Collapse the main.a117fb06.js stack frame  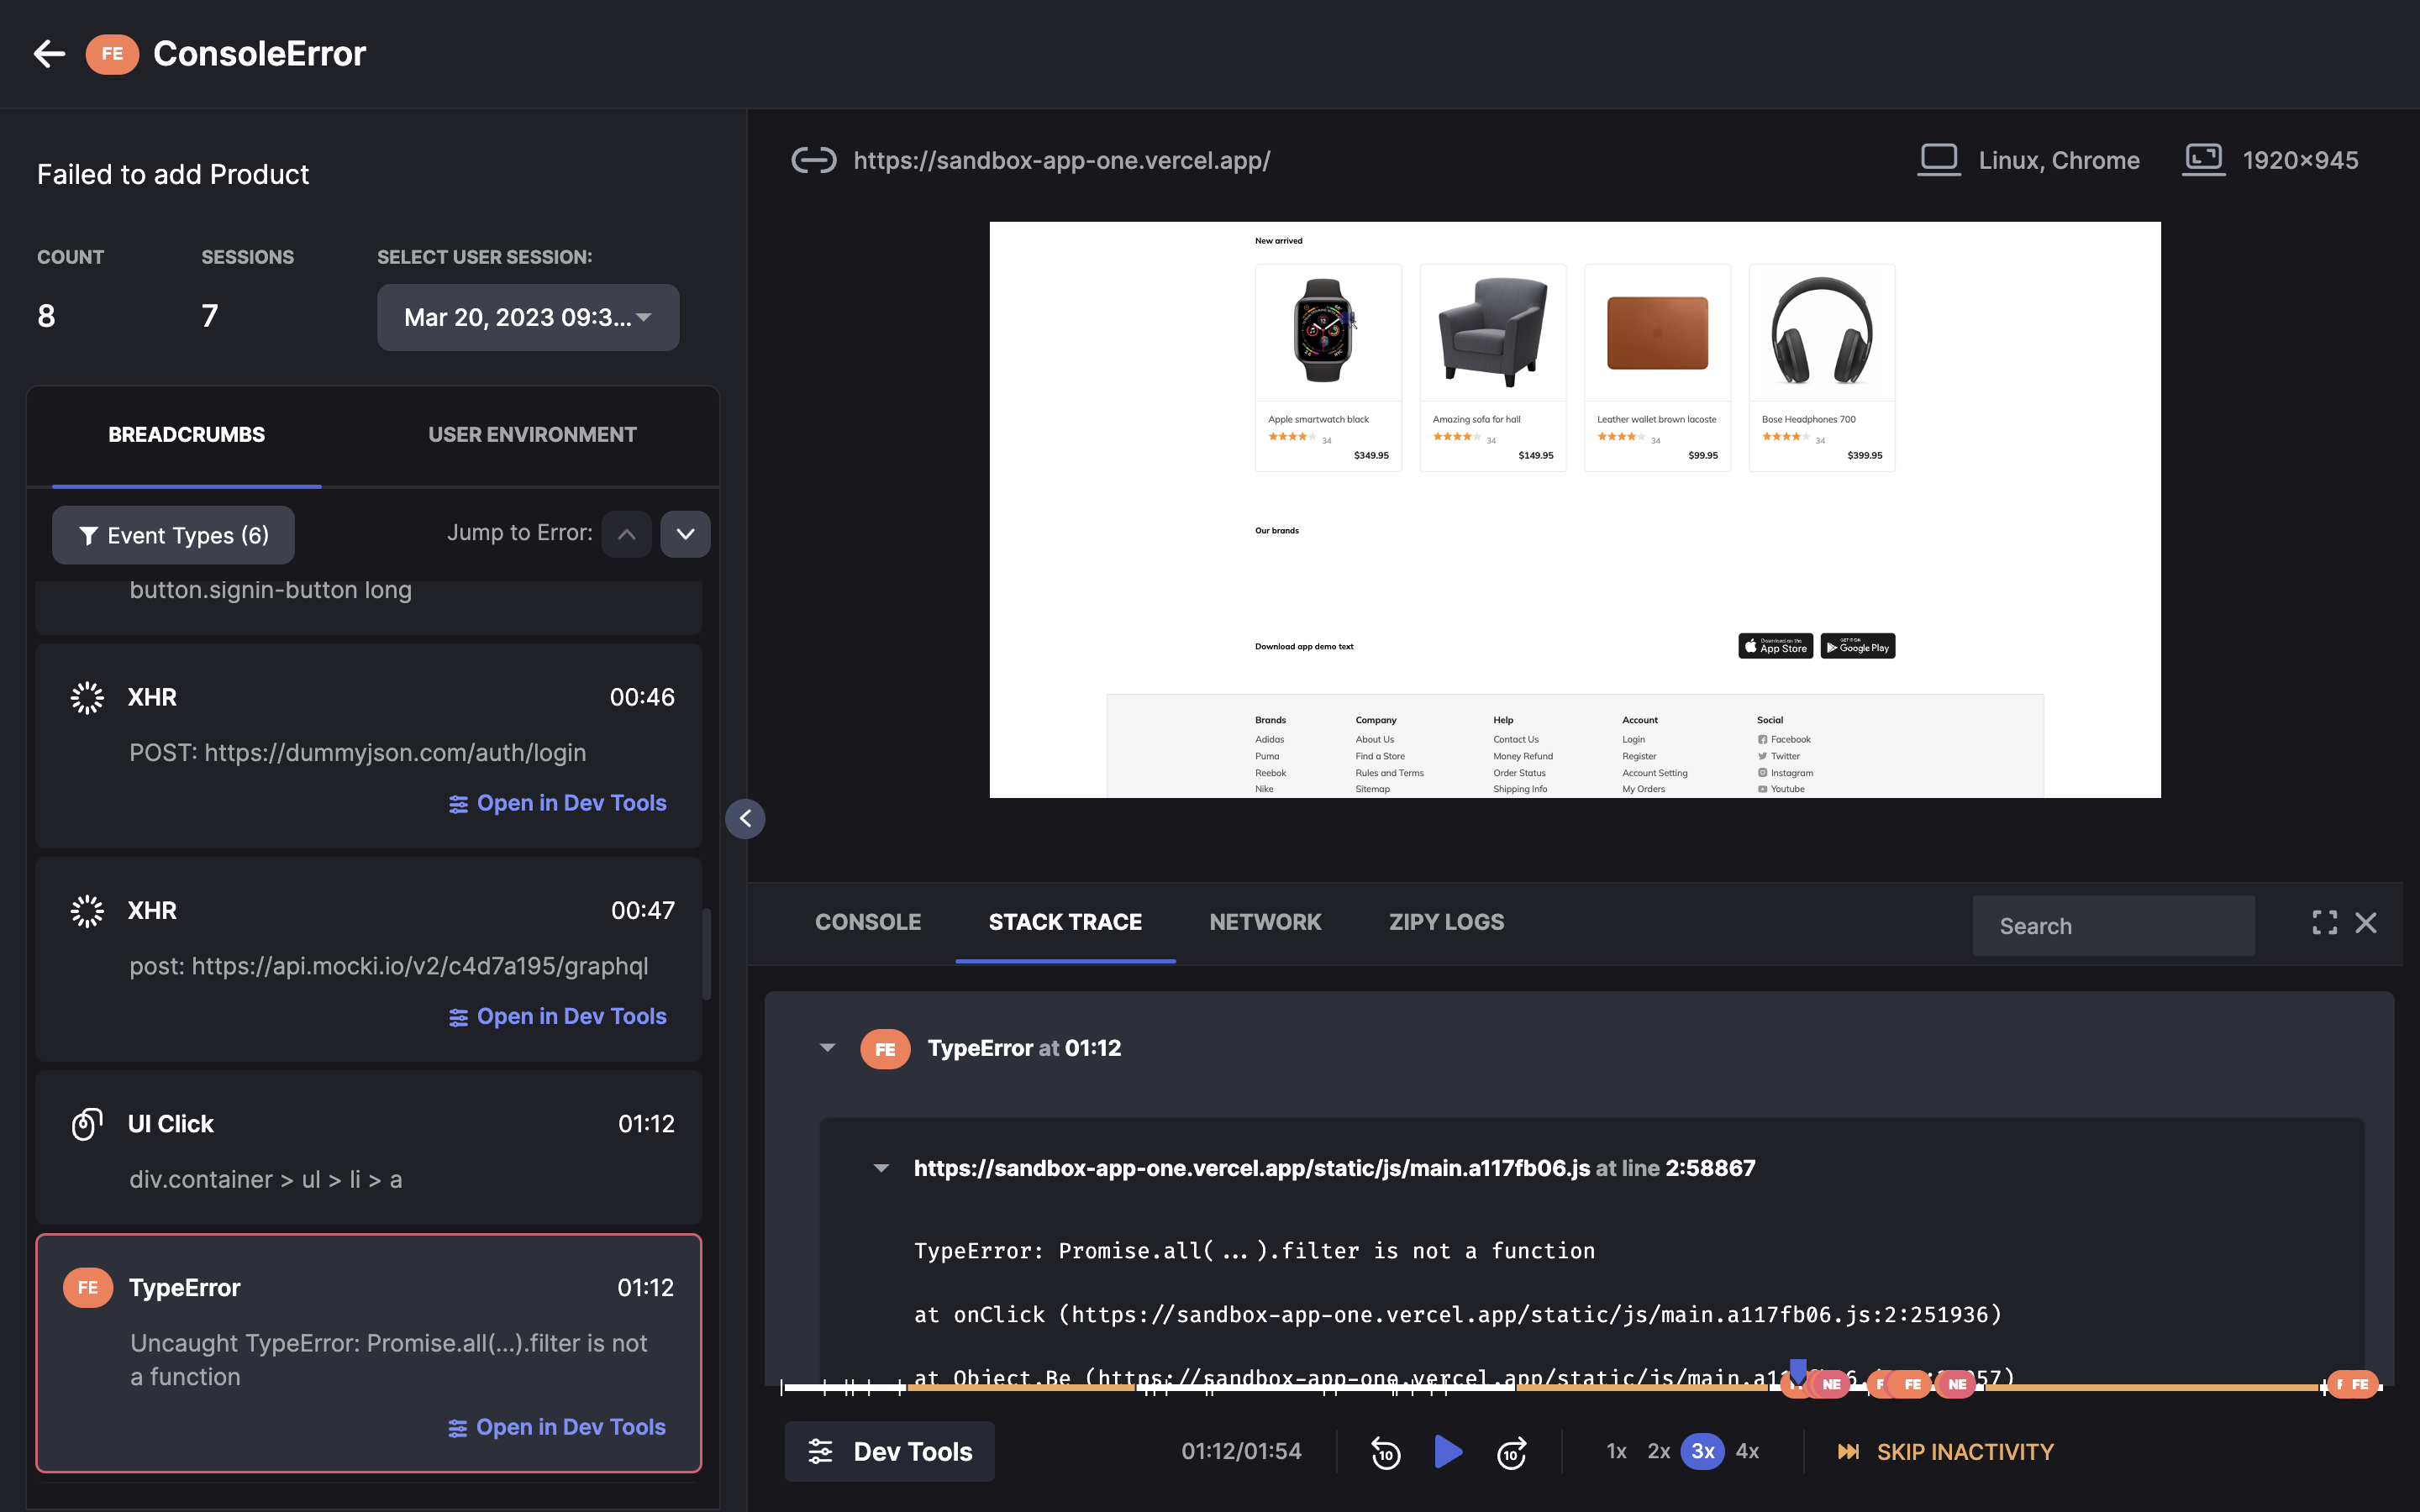coord(881,1168)
